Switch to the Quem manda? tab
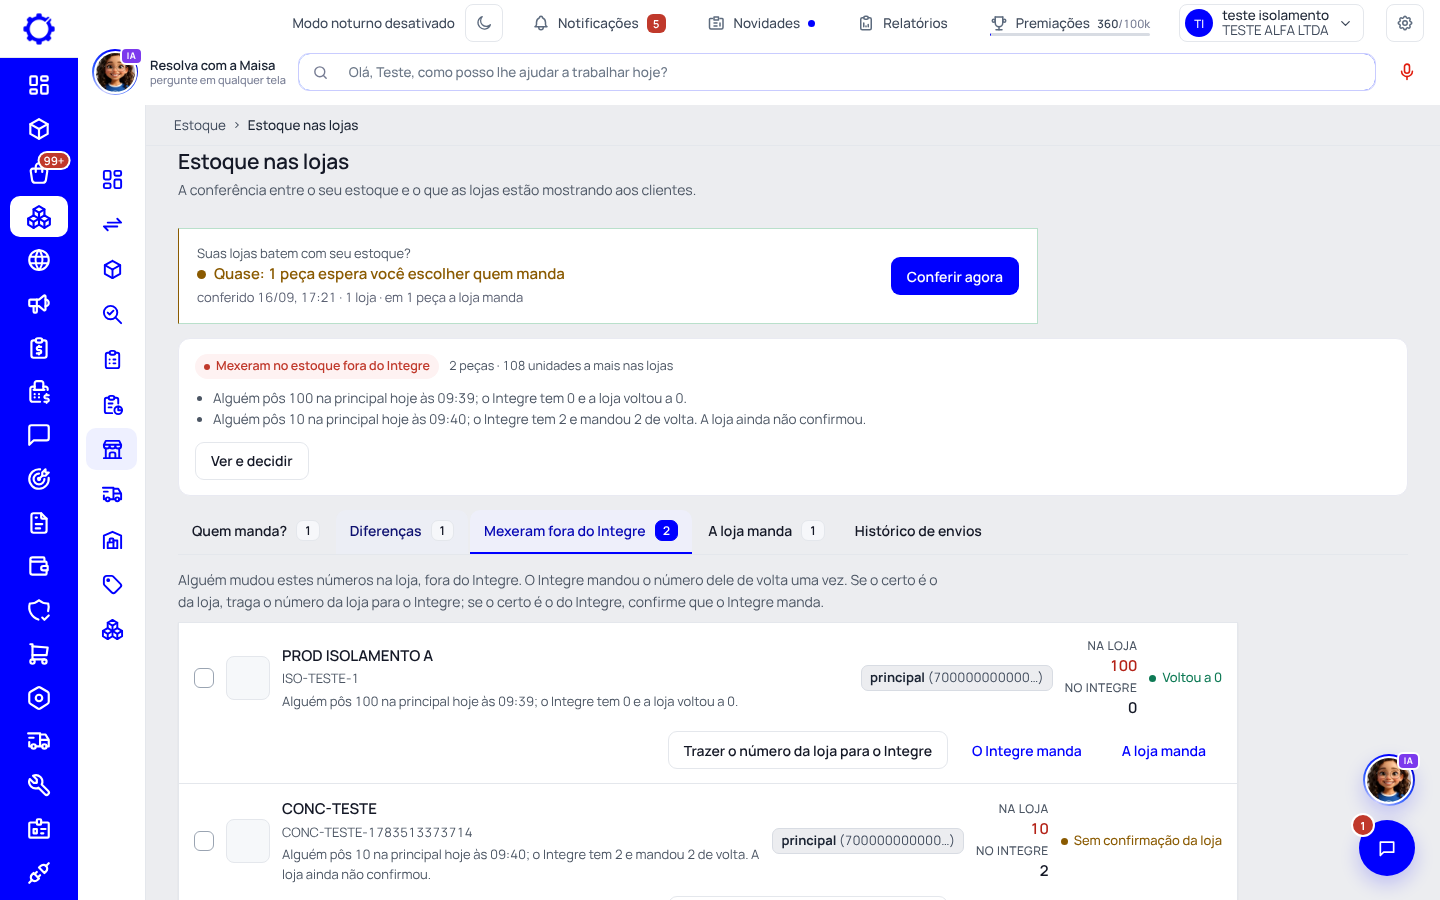This screenshot has height=900, width=1440. [254, 531]
